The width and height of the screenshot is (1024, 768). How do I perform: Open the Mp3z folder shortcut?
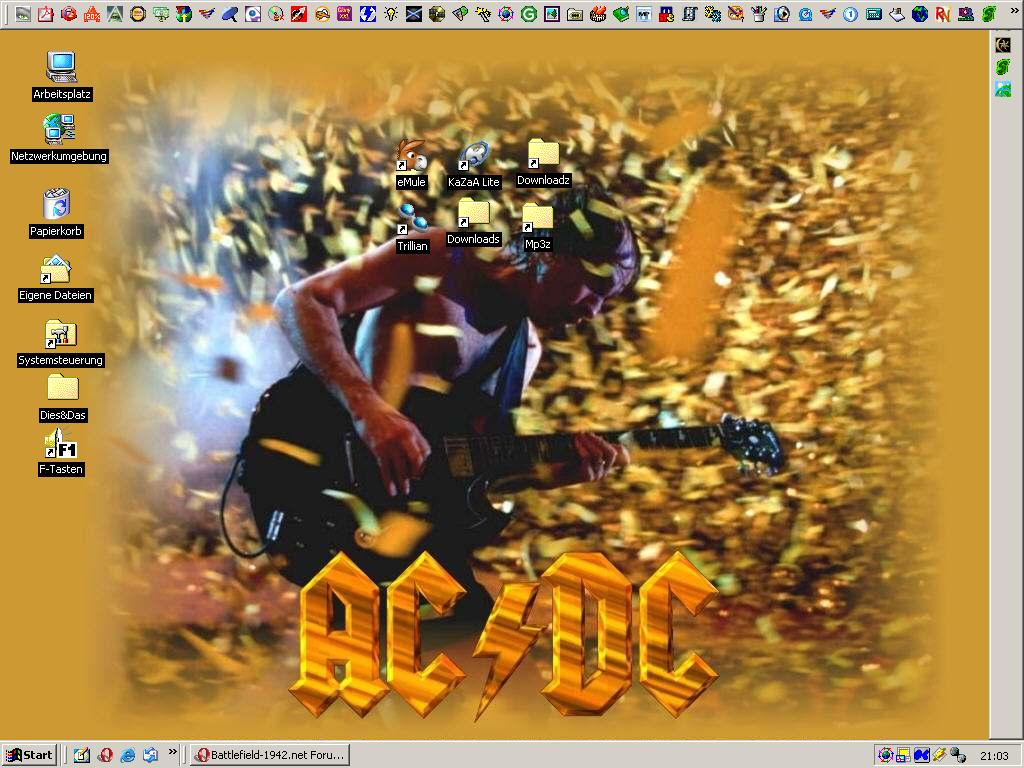[537, 218]
